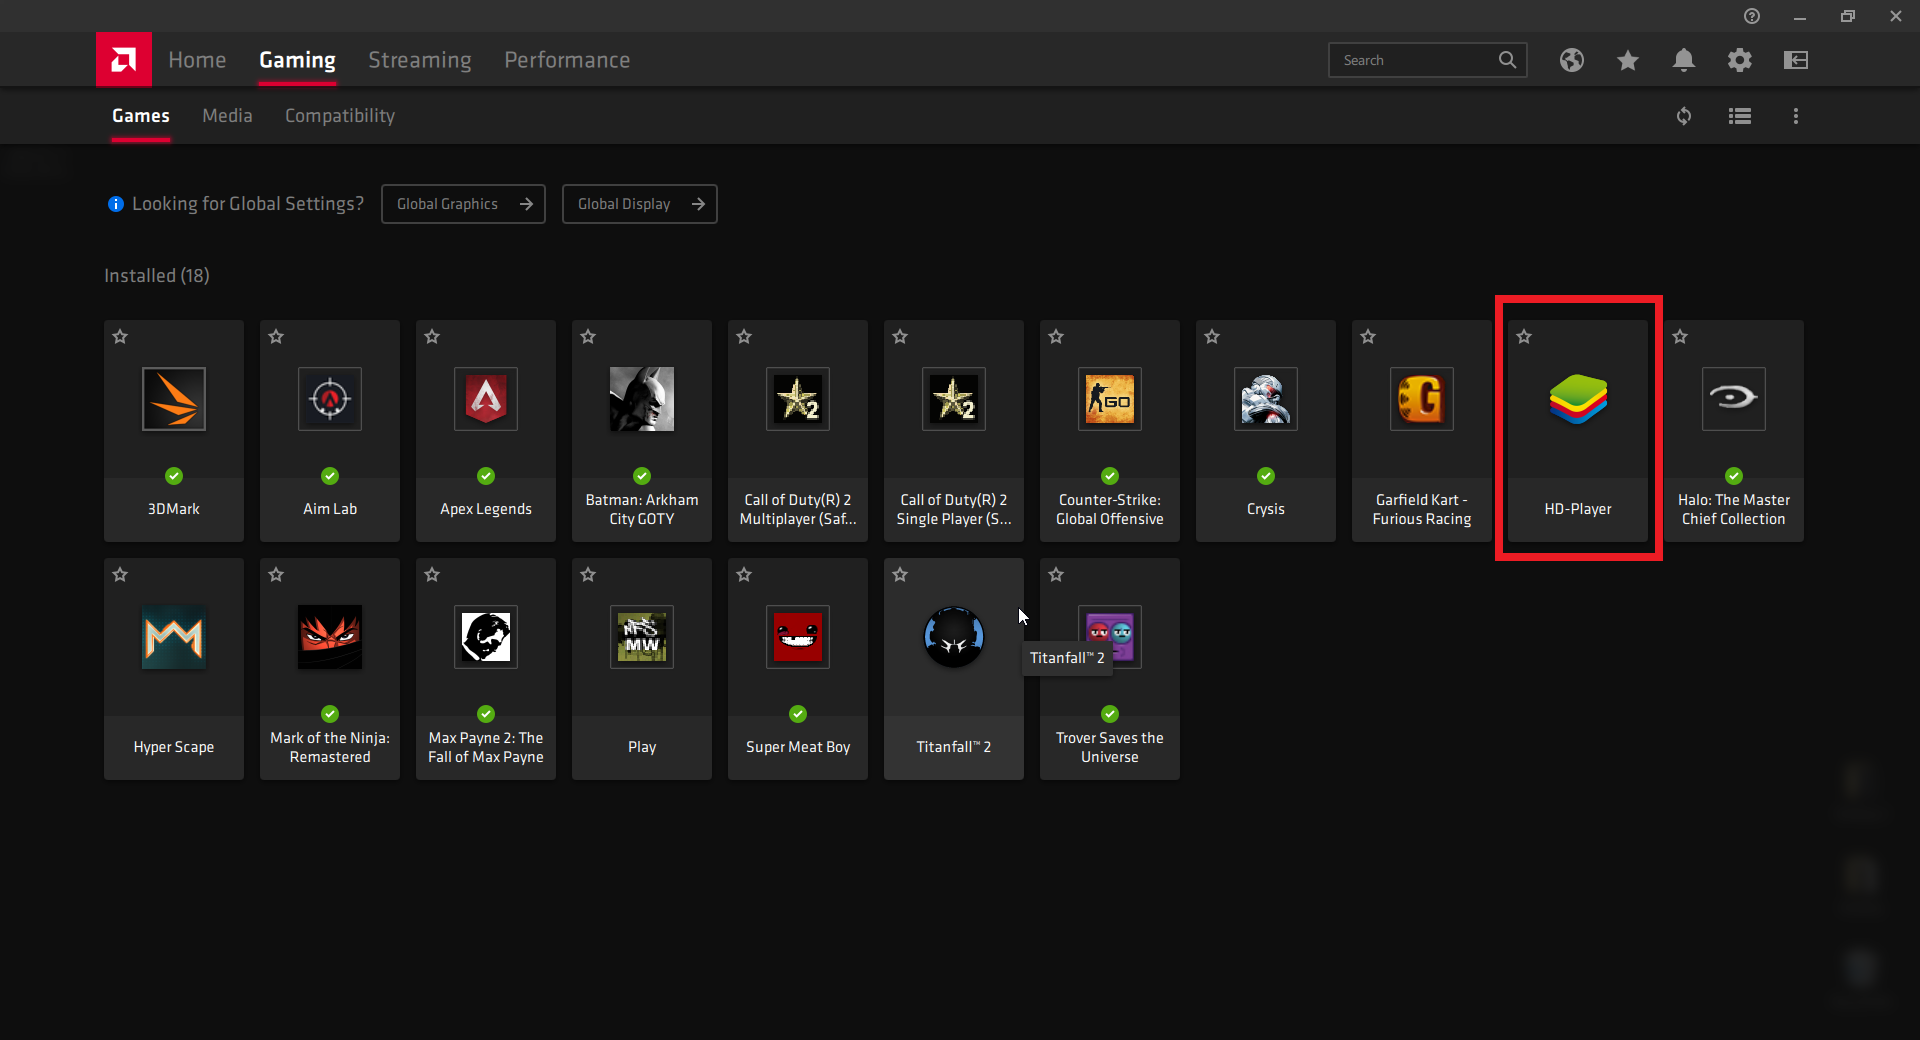This screenshot has width=1920, height=1040.
Task: Favorite 3DMark with its star toggle
Action: [x=120, y=337]
